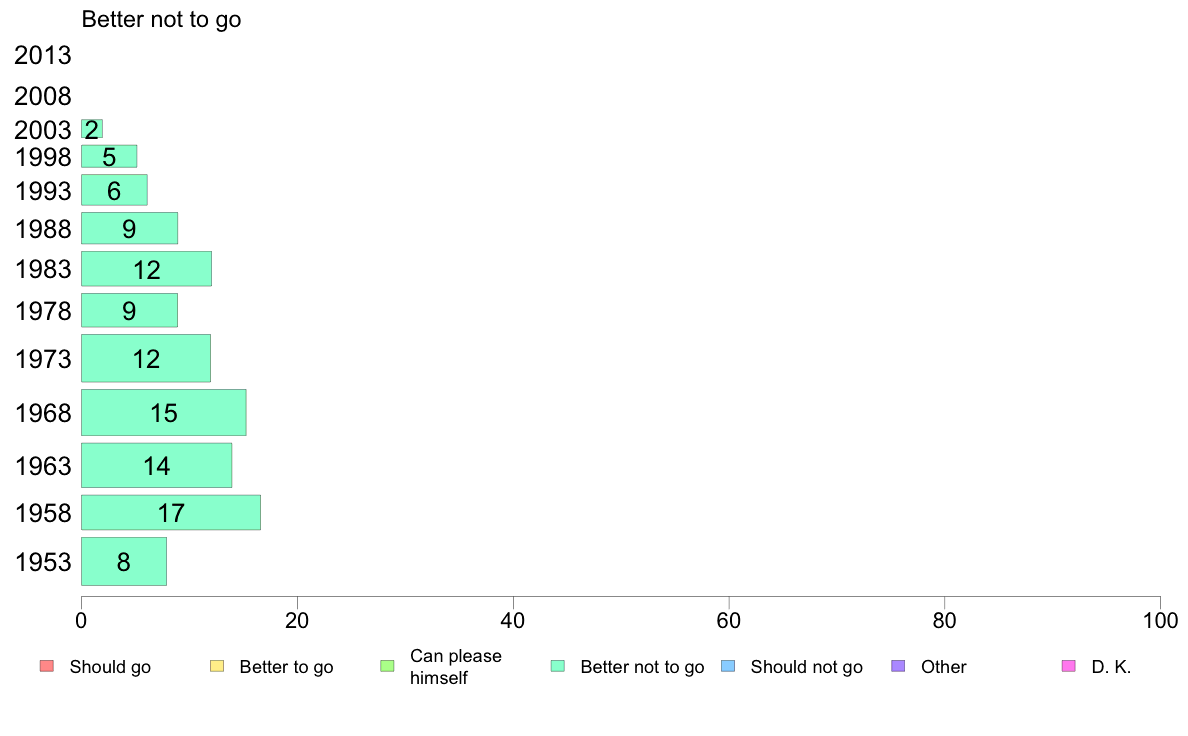The image size is (1188, 736).
Task: Select the green Can please himself swatch
Action: (x=387, y=666)
